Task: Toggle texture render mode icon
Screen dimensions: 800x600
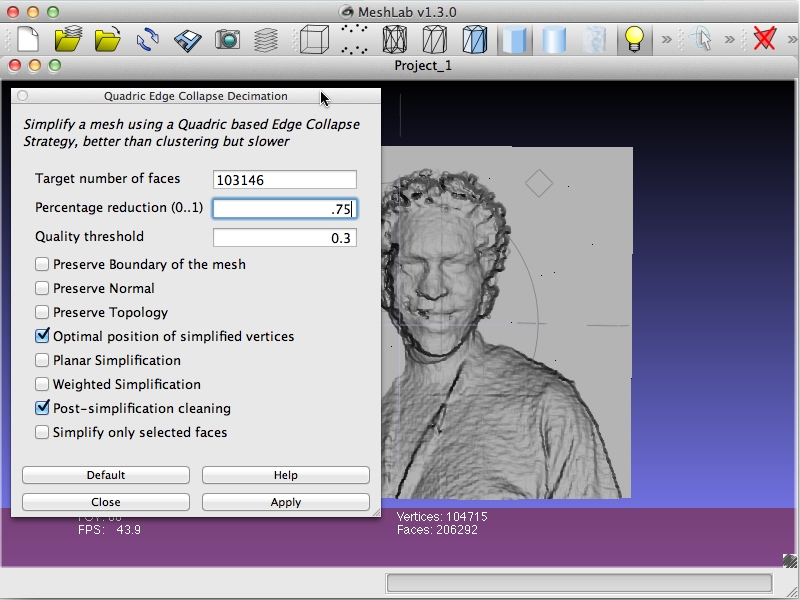Action: (x=594, y=39)
